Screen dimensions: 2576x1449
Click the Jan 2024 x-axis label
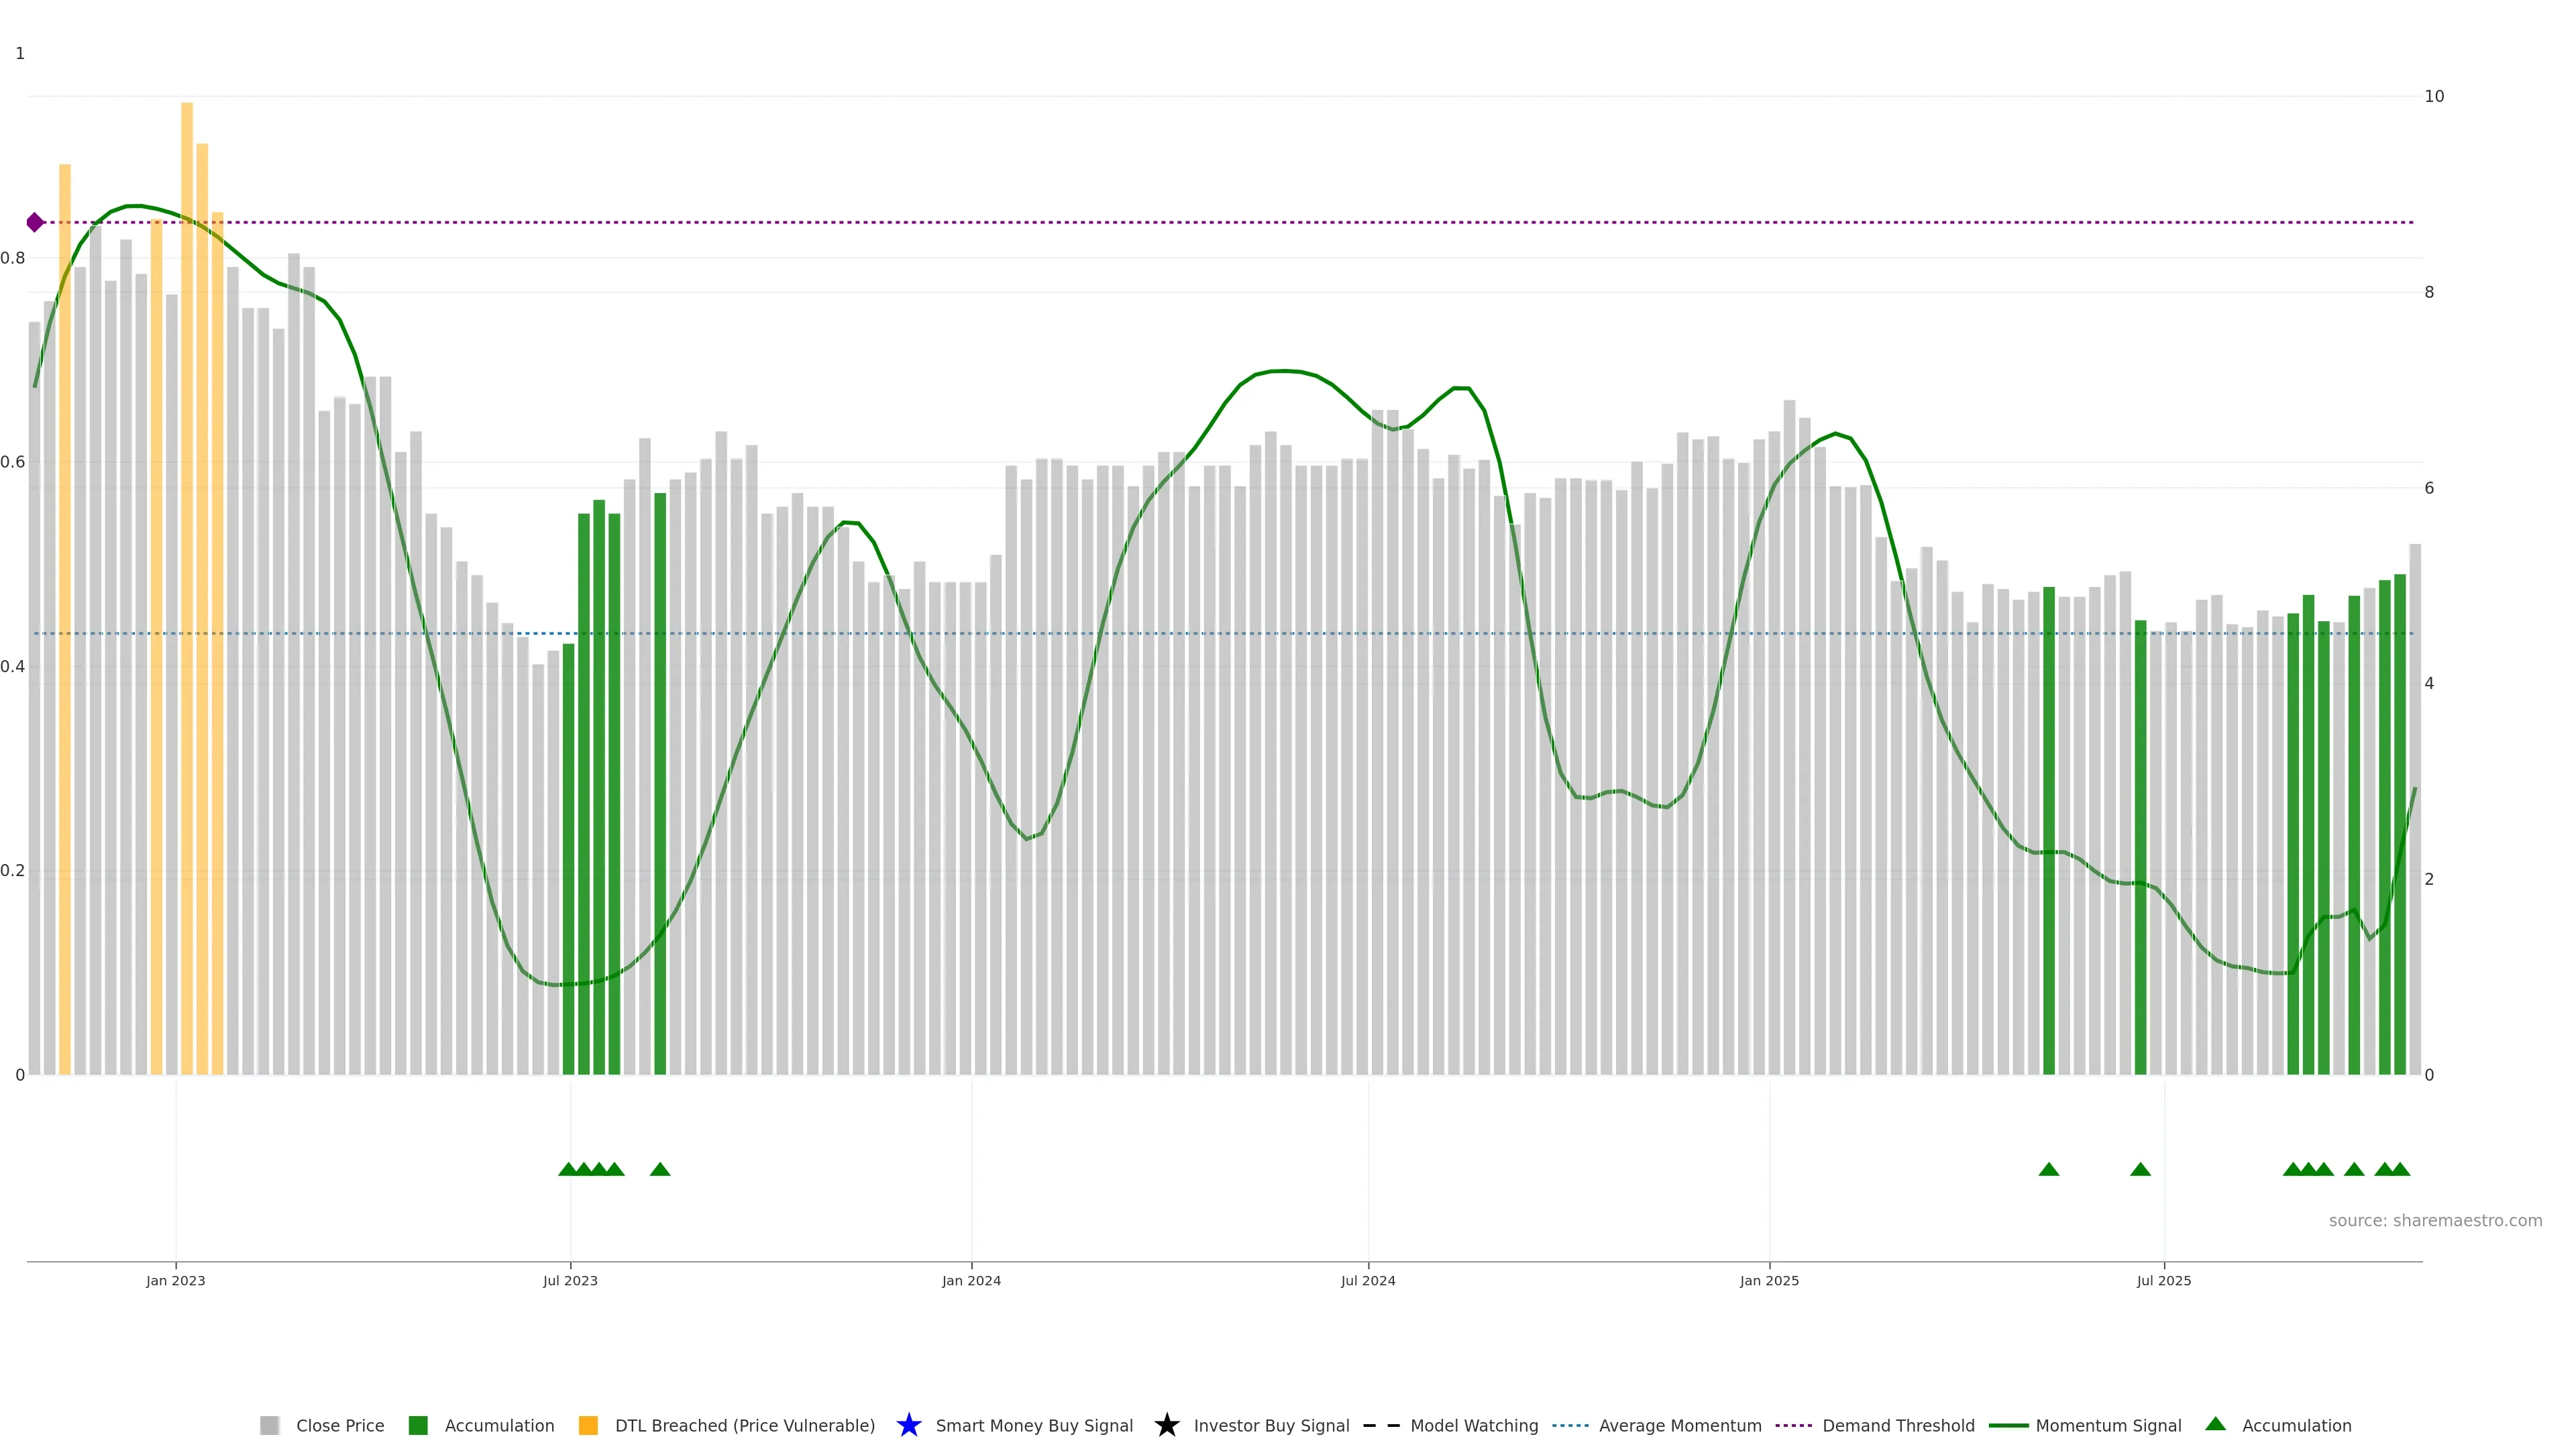[970, 1280]
